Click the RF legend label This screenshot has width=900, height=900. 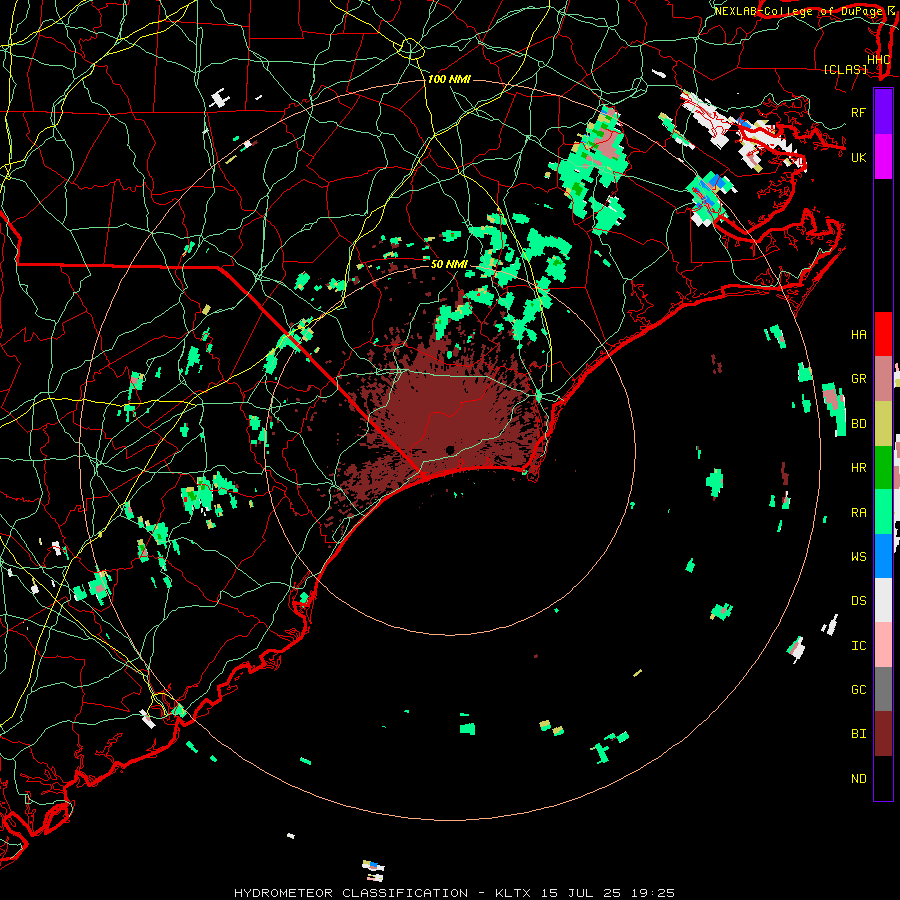pos(859,112)
